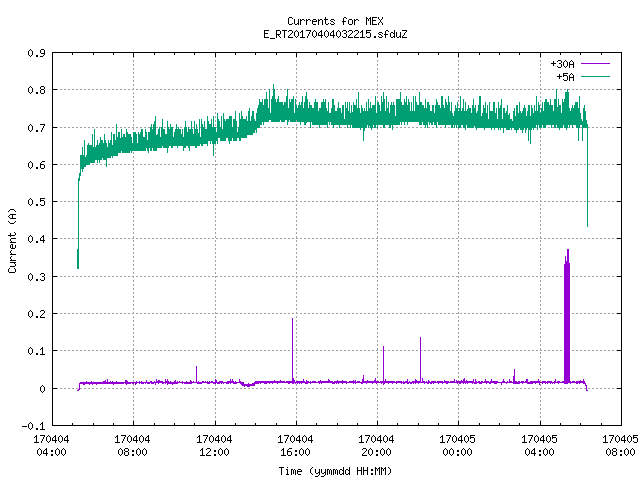Click the 0.5 y-axis tick label
The height and width of the screenshot is (480, 640).
pyautogui.click(x=36, y=202)
